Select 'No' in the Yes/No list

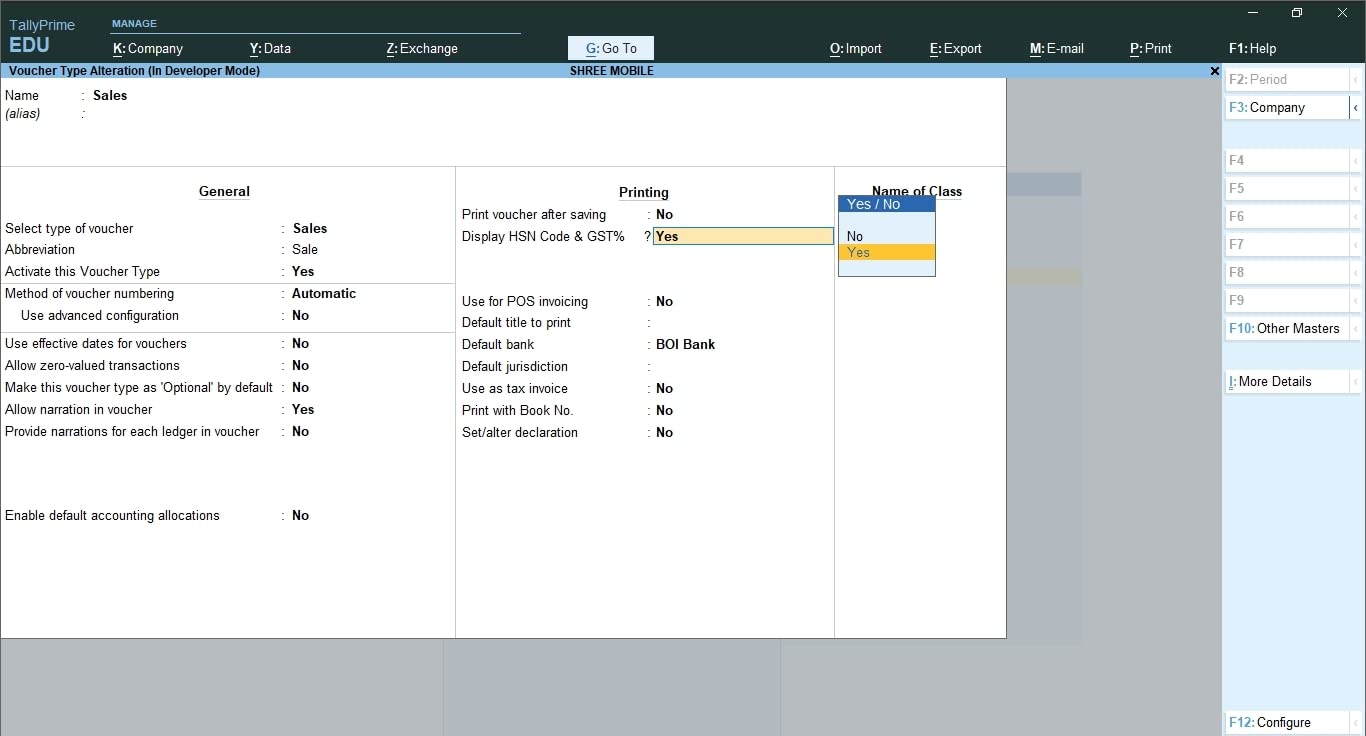[855, 237]
